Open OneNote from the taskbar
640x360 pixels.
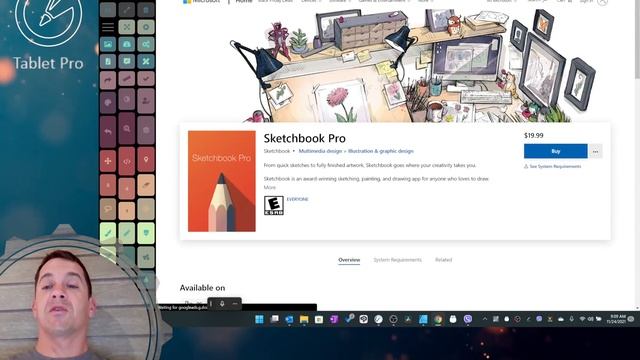(334, 319)
